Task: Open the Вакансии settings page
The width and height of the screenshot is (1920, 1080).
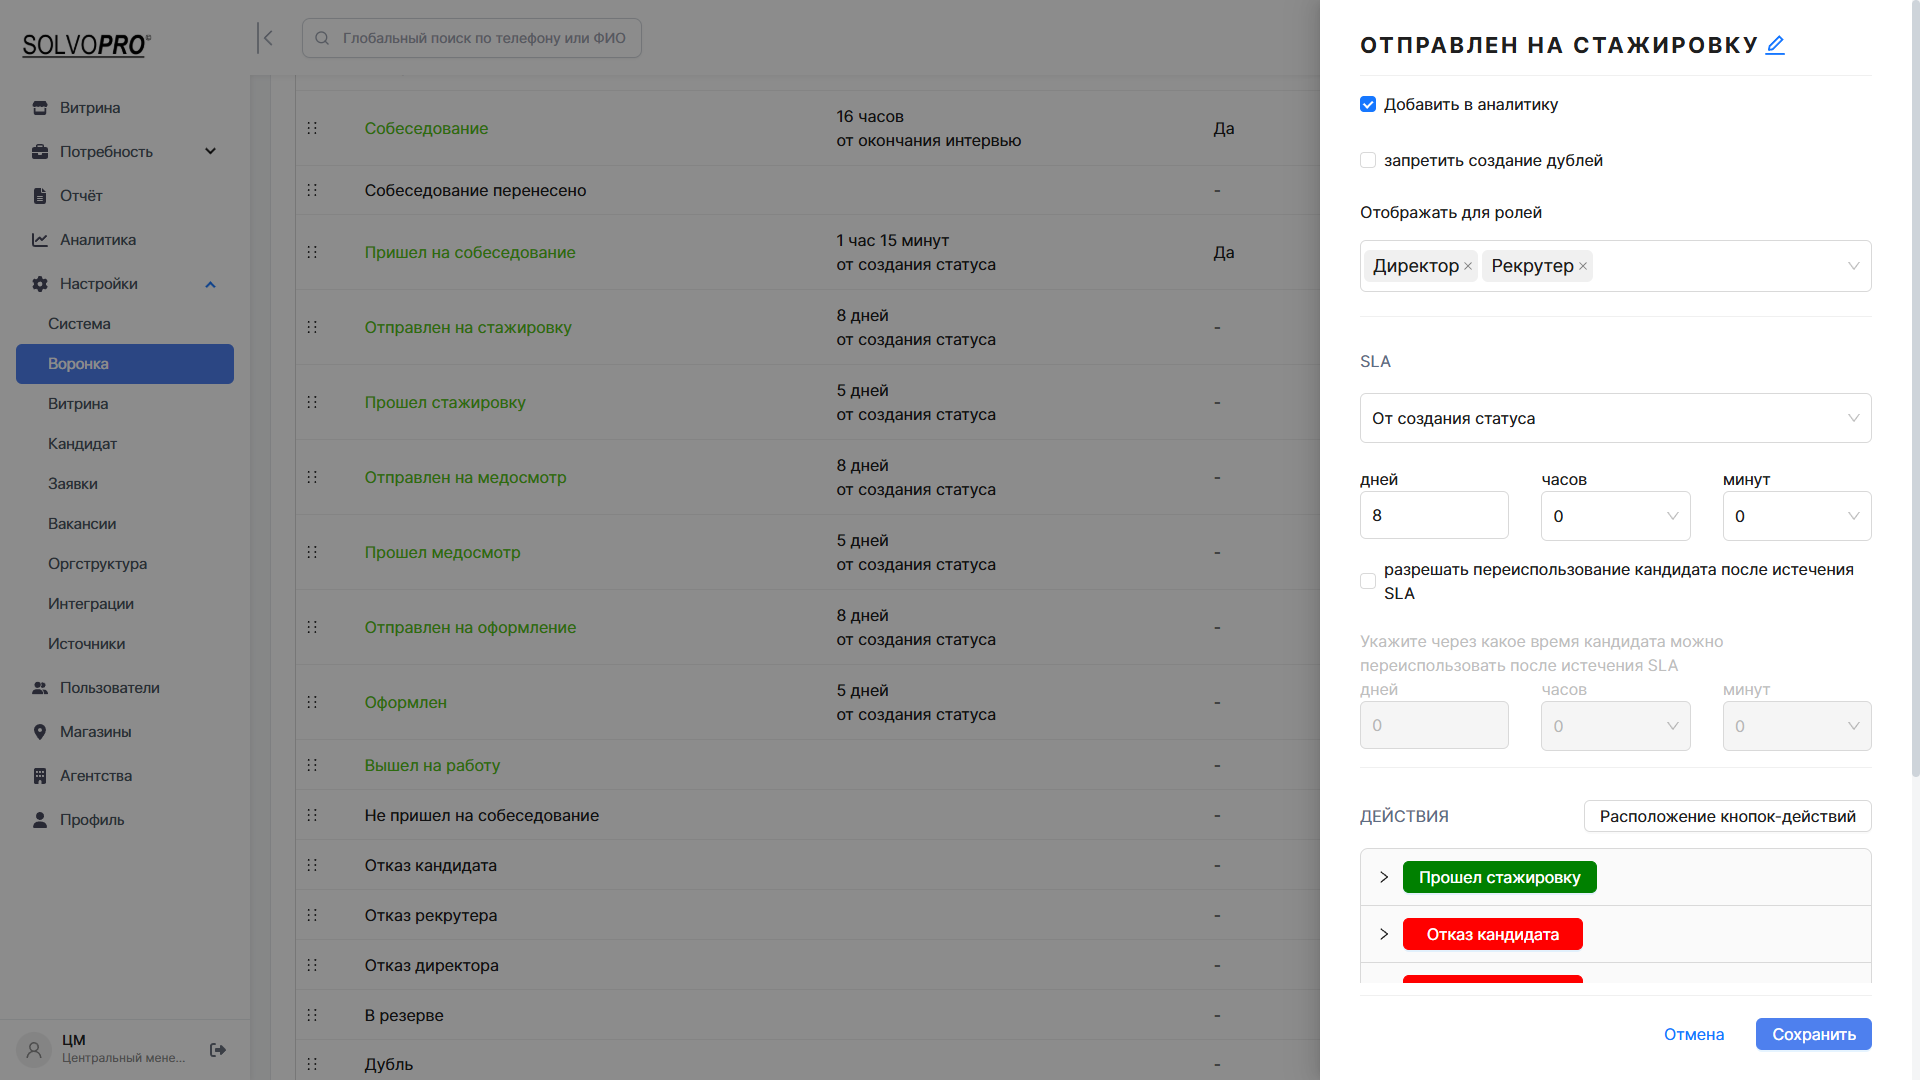Action: pyautogui.click(x=80, y=523)
